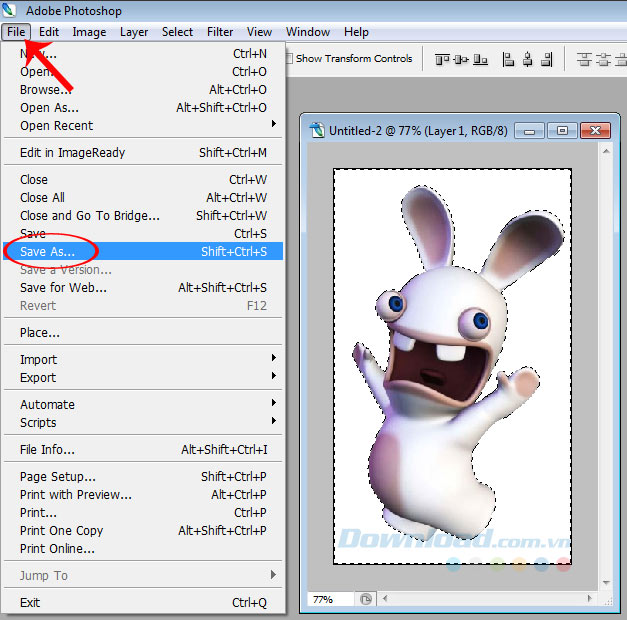Screen dimensions: 627x620
Task: Click Print with Preview... in File menu
Action: [76, 495]
